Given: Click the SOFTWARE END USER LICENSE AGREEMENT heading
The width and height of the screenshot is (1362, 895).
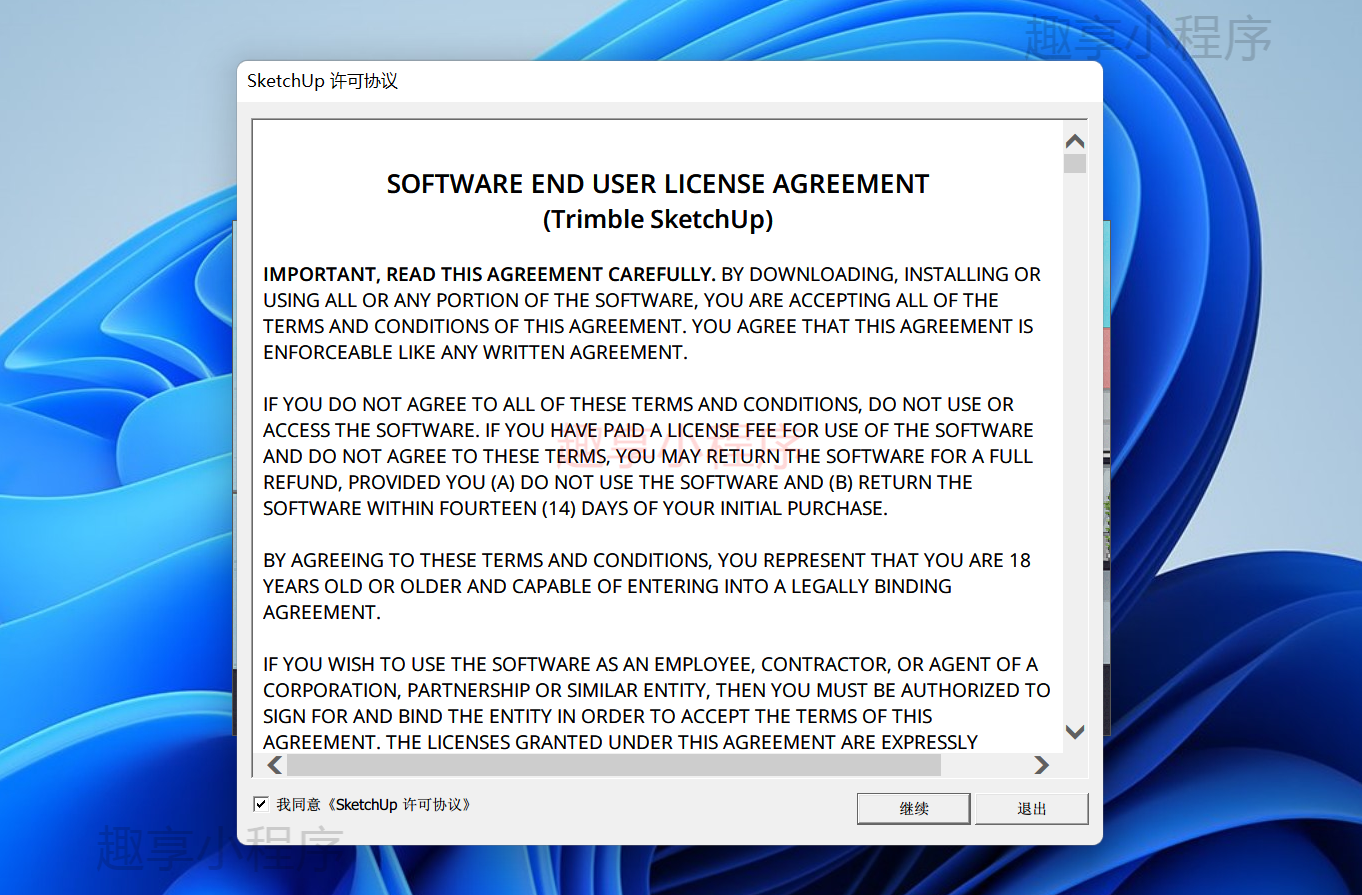Looking at the screenshot, I should coord(658,184).
